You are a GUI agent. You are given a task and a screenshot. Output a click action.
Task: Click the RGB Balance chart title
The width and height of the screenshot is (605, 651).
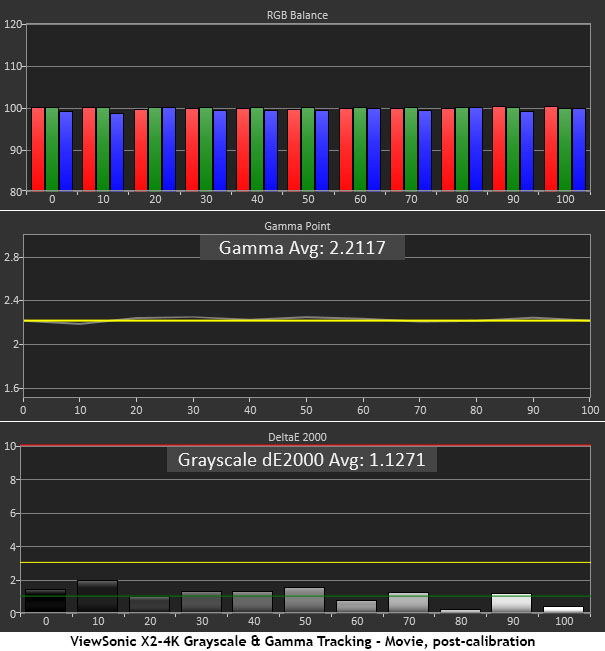click(x=302, y=15)
